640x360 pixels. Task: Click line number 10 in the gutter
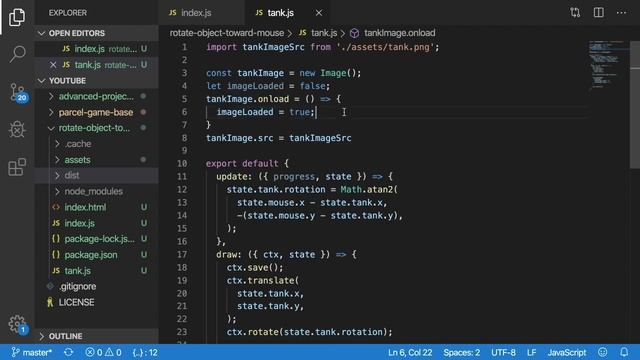pos(182,164)
